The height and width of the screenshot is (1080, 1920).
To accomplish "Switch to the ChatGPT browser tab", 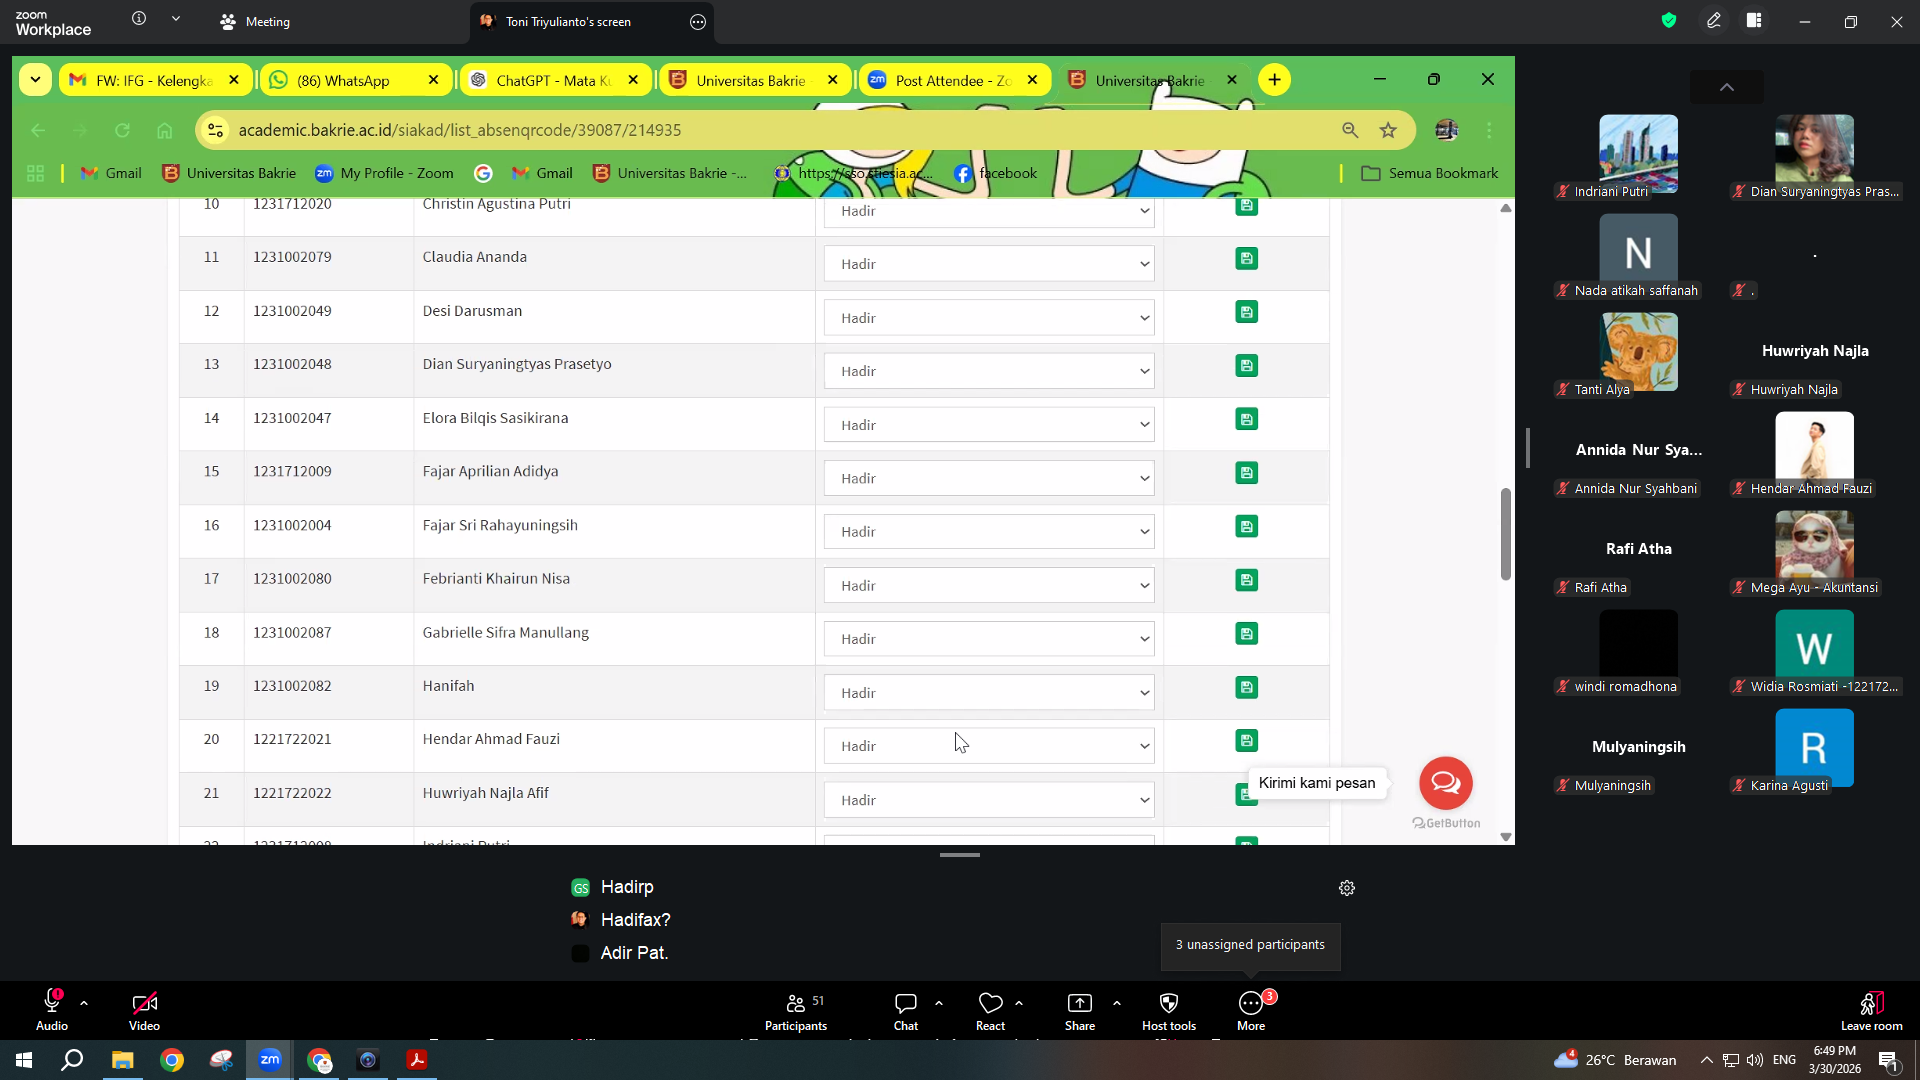I will 555,80.
